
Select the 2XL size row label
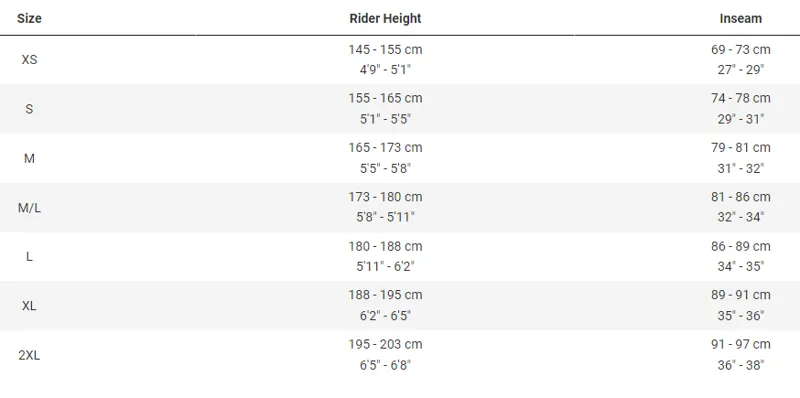(29, 356)
